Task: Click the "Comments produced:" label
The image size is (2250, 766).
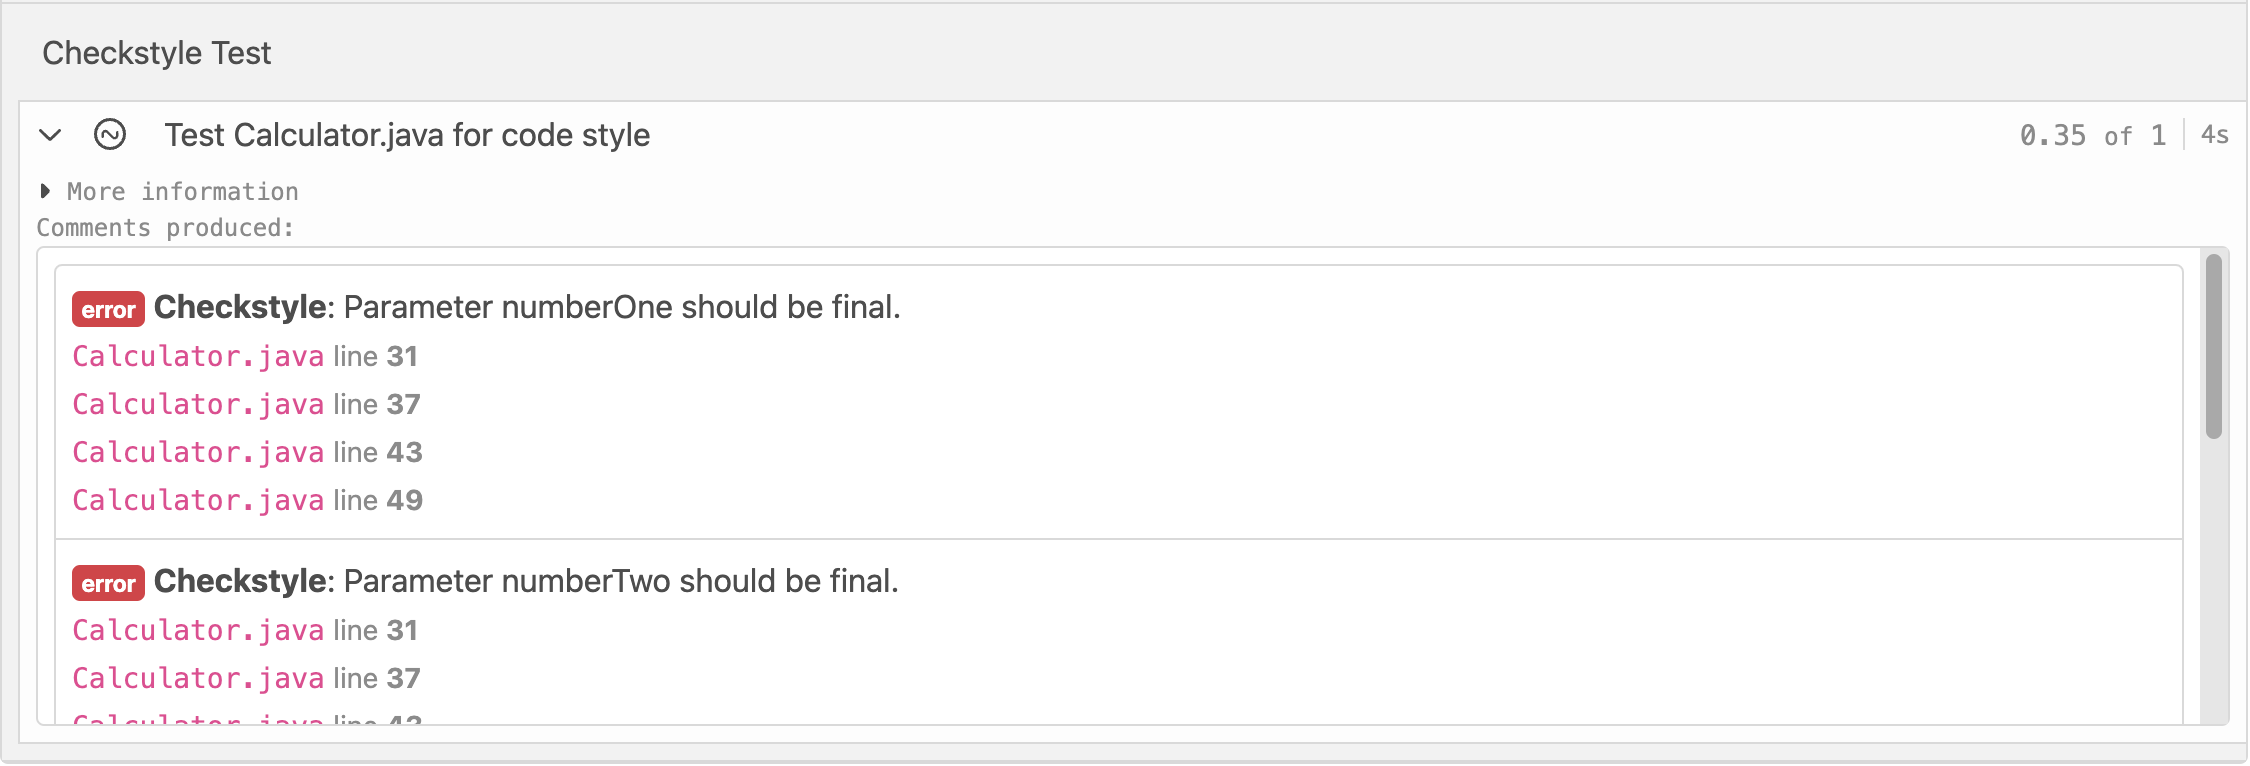Action: tap(166, 228)
